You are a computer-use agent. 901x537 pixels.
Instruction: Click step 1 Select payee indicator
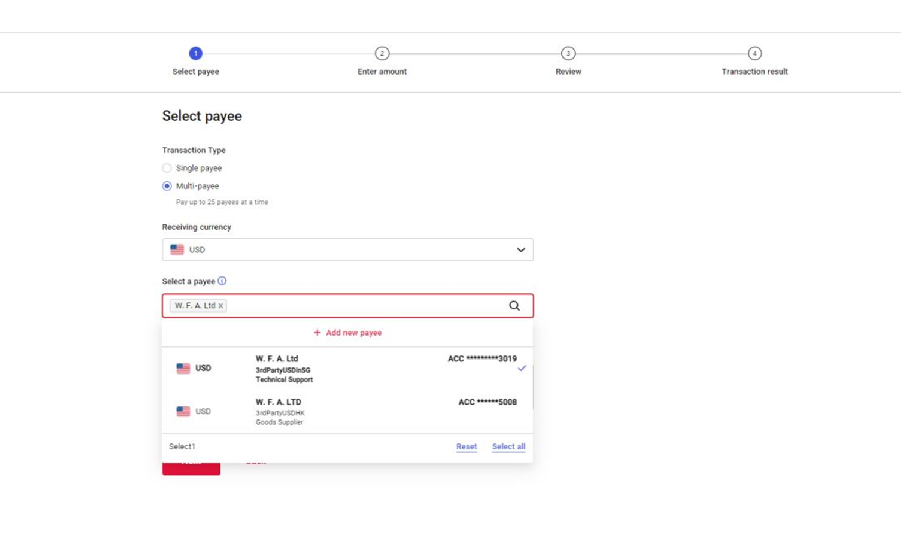pos(196,54)
